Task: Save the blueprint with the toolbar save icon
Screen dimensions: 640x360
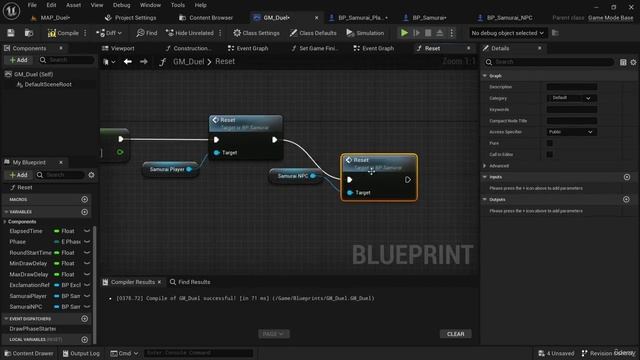Action: [11, 33]
